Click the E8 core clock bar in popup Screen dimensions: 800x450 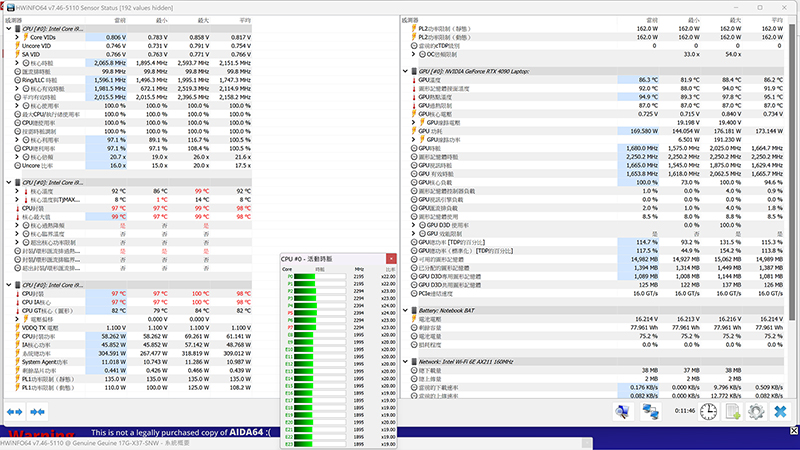320,335
